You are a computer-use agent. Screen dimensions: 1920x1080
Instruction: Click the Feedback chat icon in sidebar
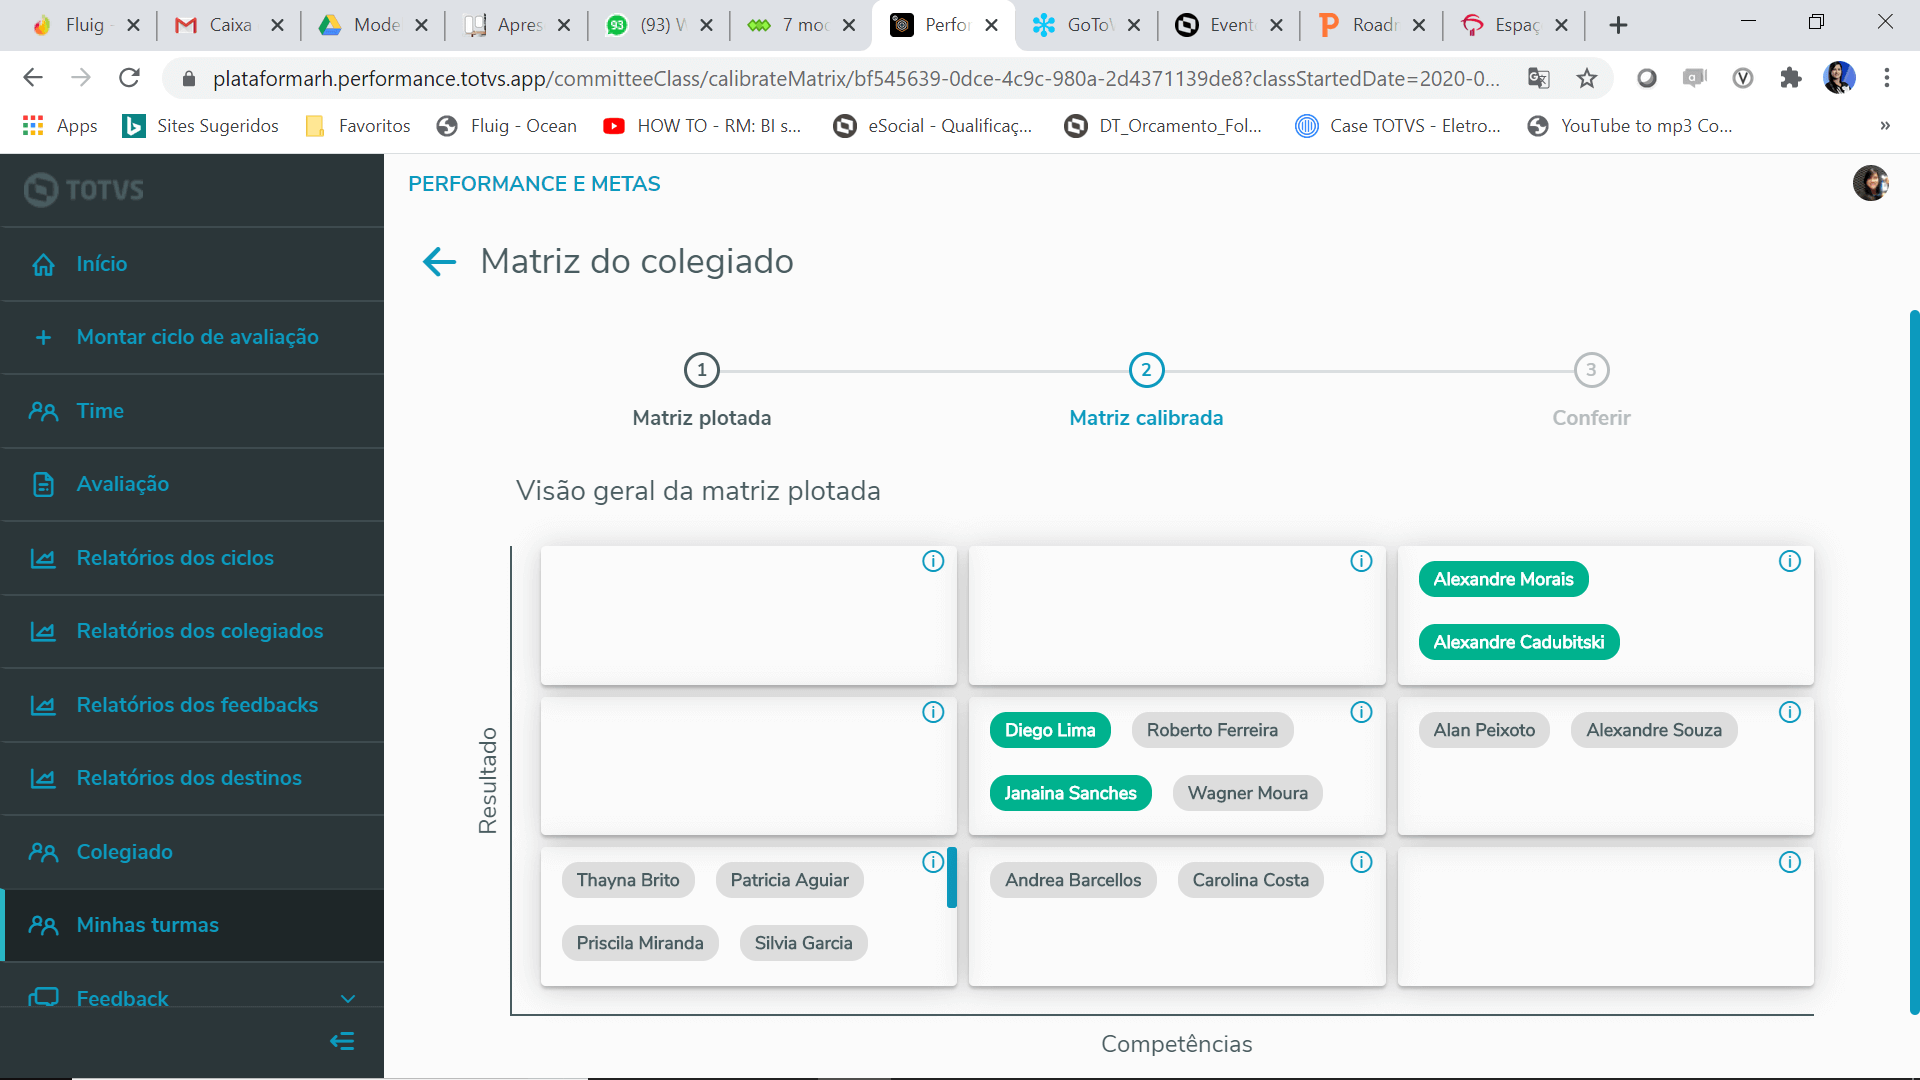pyautogui.click(x=43, y=997)
